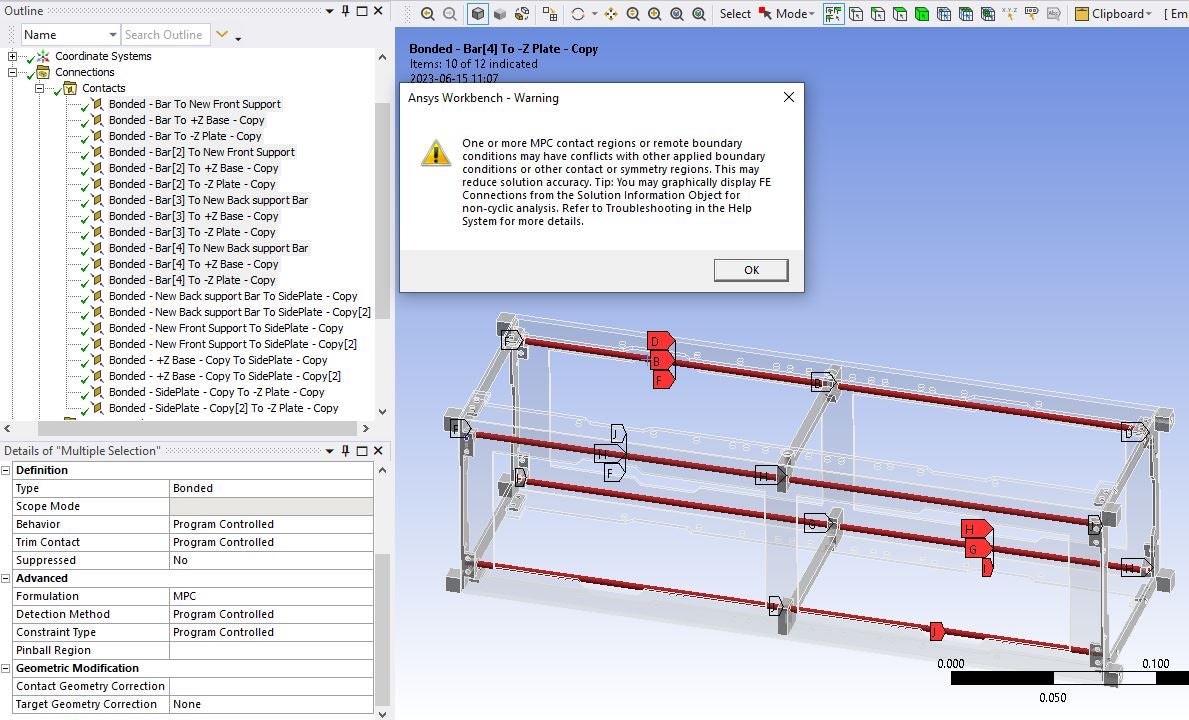
Task: Activate the Rotate view tool
Action: click(578, 14)
